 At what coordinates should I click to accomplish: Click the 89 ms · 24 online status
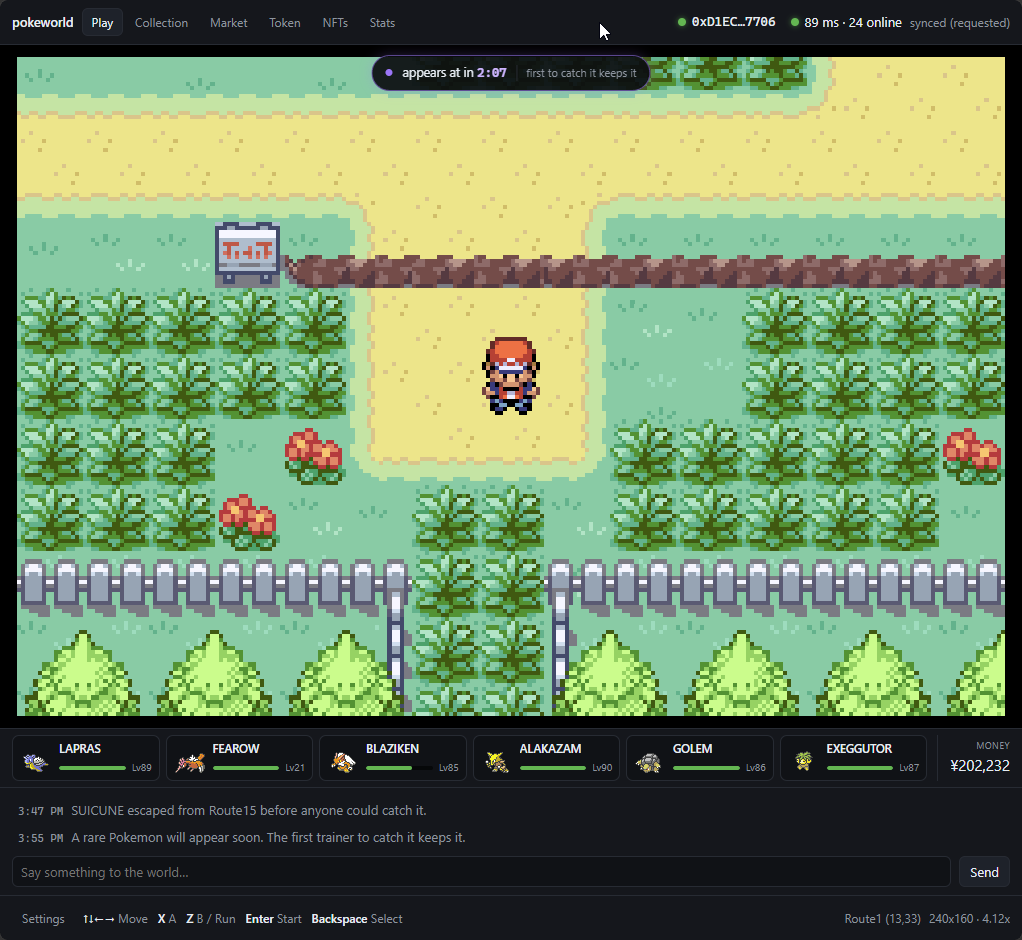tap(853, 23)
